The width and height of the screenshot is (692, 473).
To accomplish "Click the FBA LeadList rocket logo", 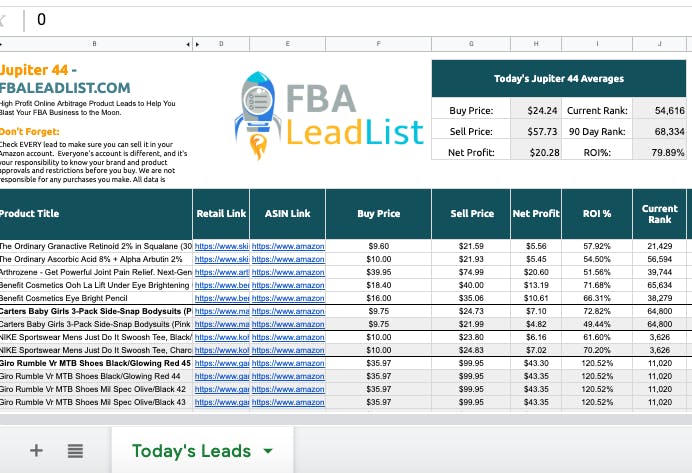I will click(329, 116).
